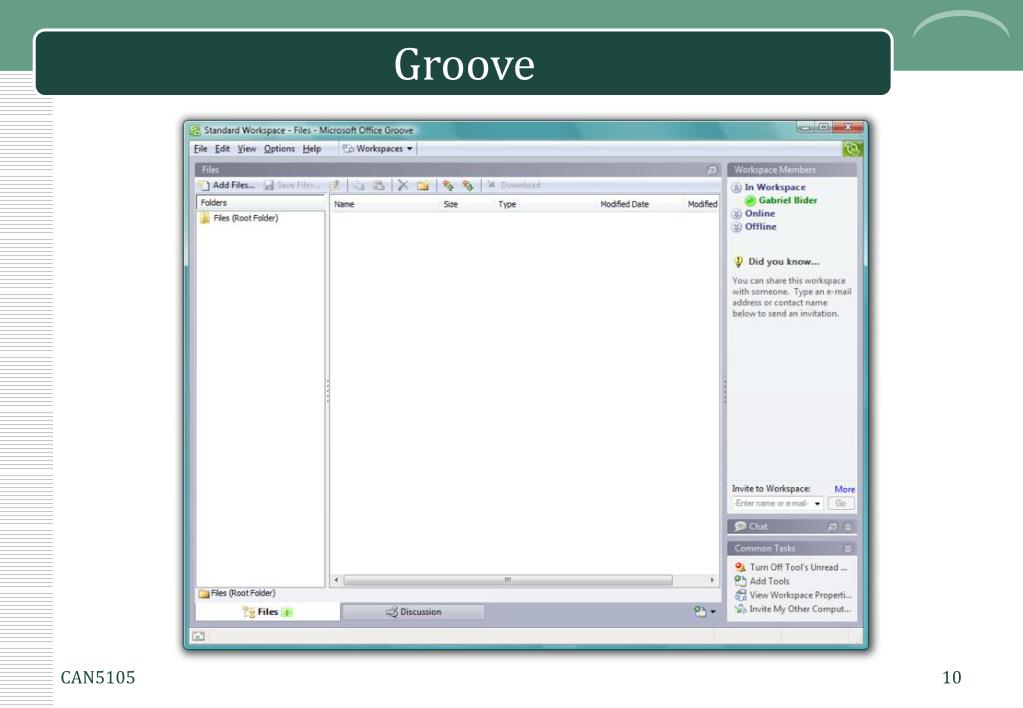Click the pop-out icon on the Chat bar
The image size is (1023, 708).
[x=832, y=527]
